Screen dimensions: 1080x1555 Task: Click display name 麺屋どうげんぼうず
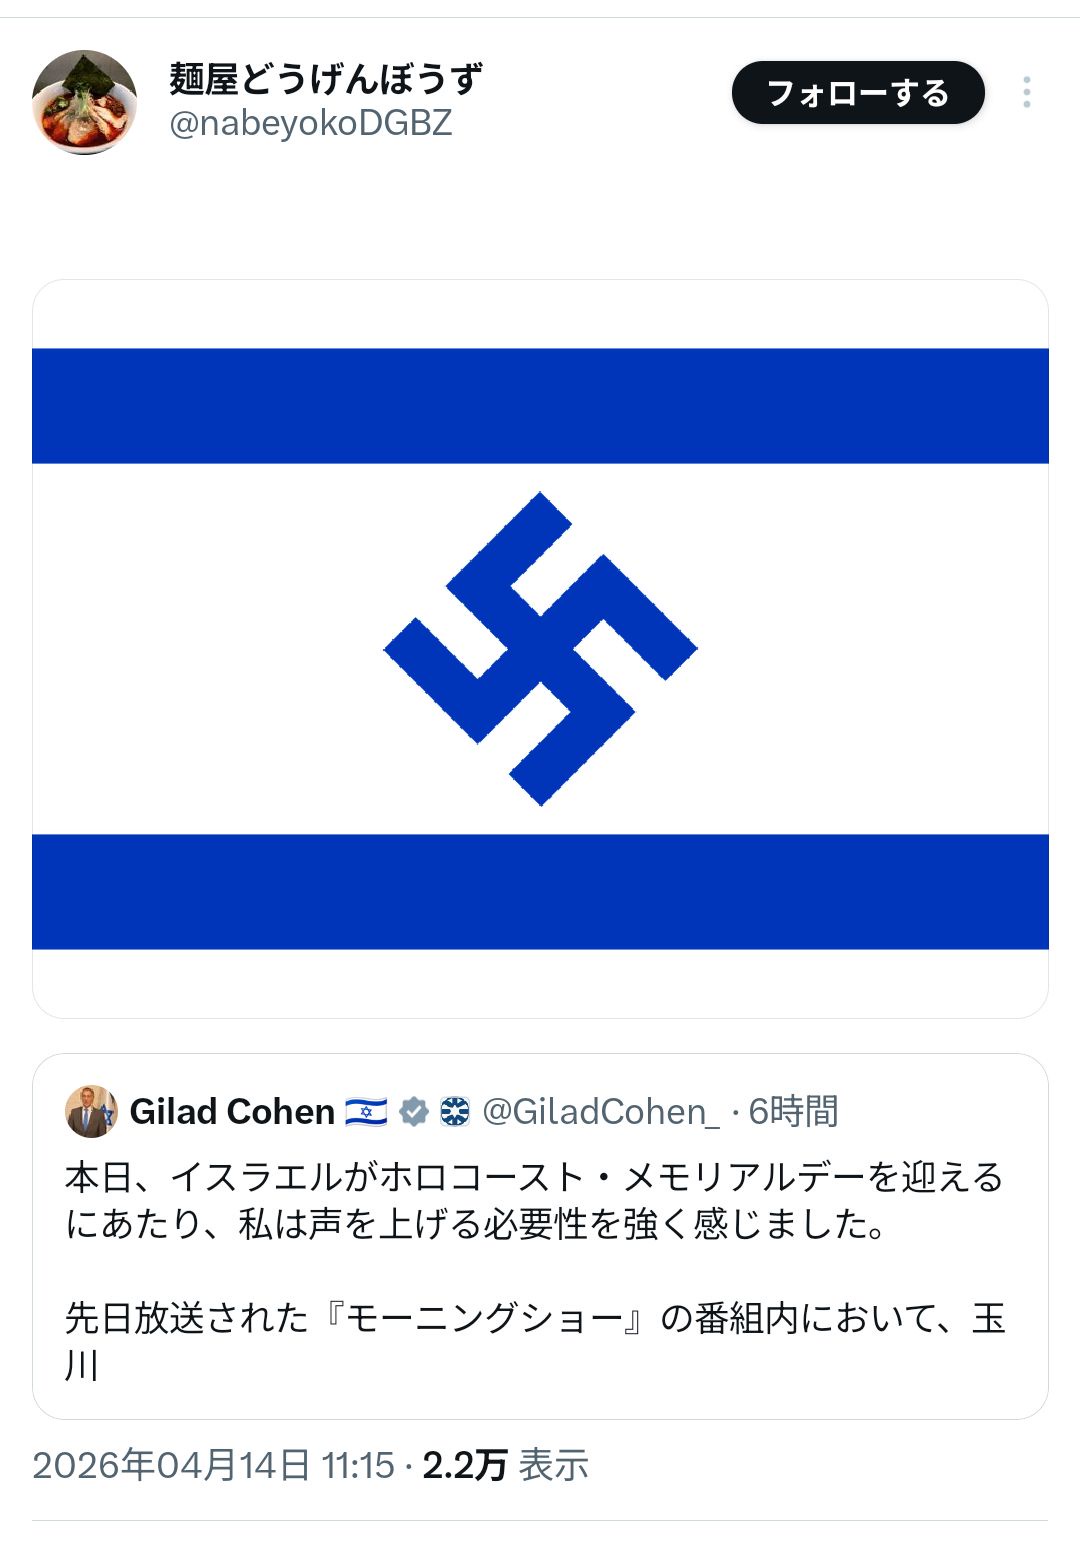click(326, 78)
